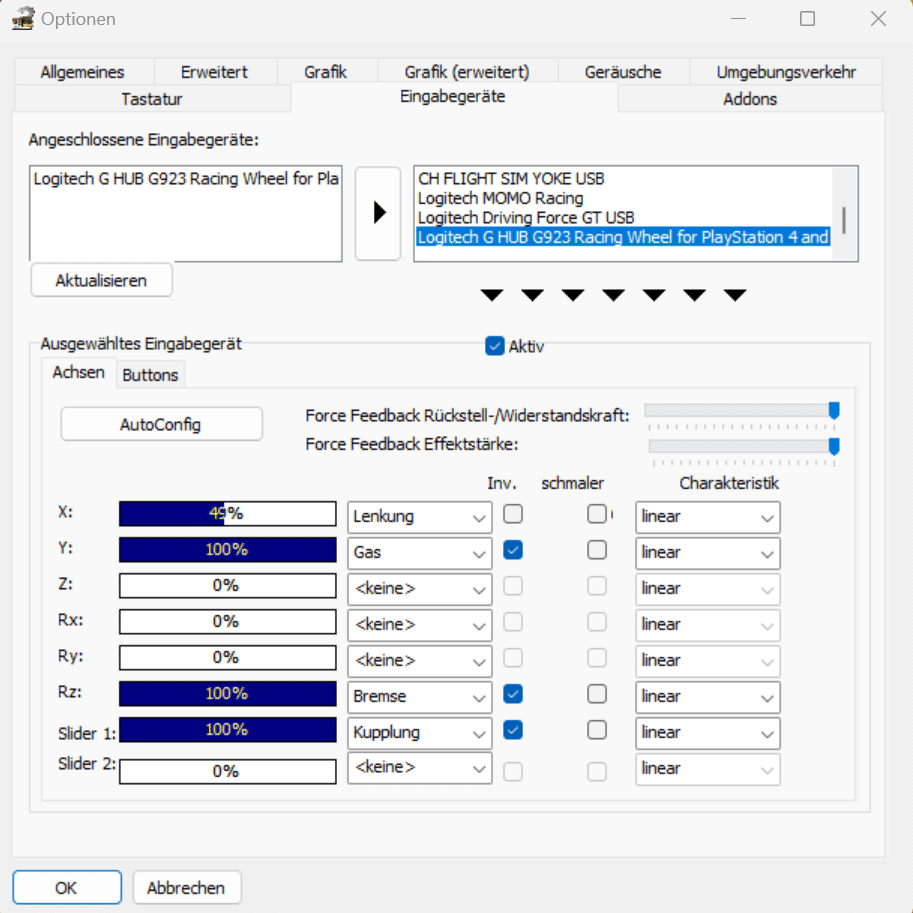This screenshot has width=913, height=913.
Task: Expand Slider 1 Kupplung dropdown
Action: click(420, 732)
